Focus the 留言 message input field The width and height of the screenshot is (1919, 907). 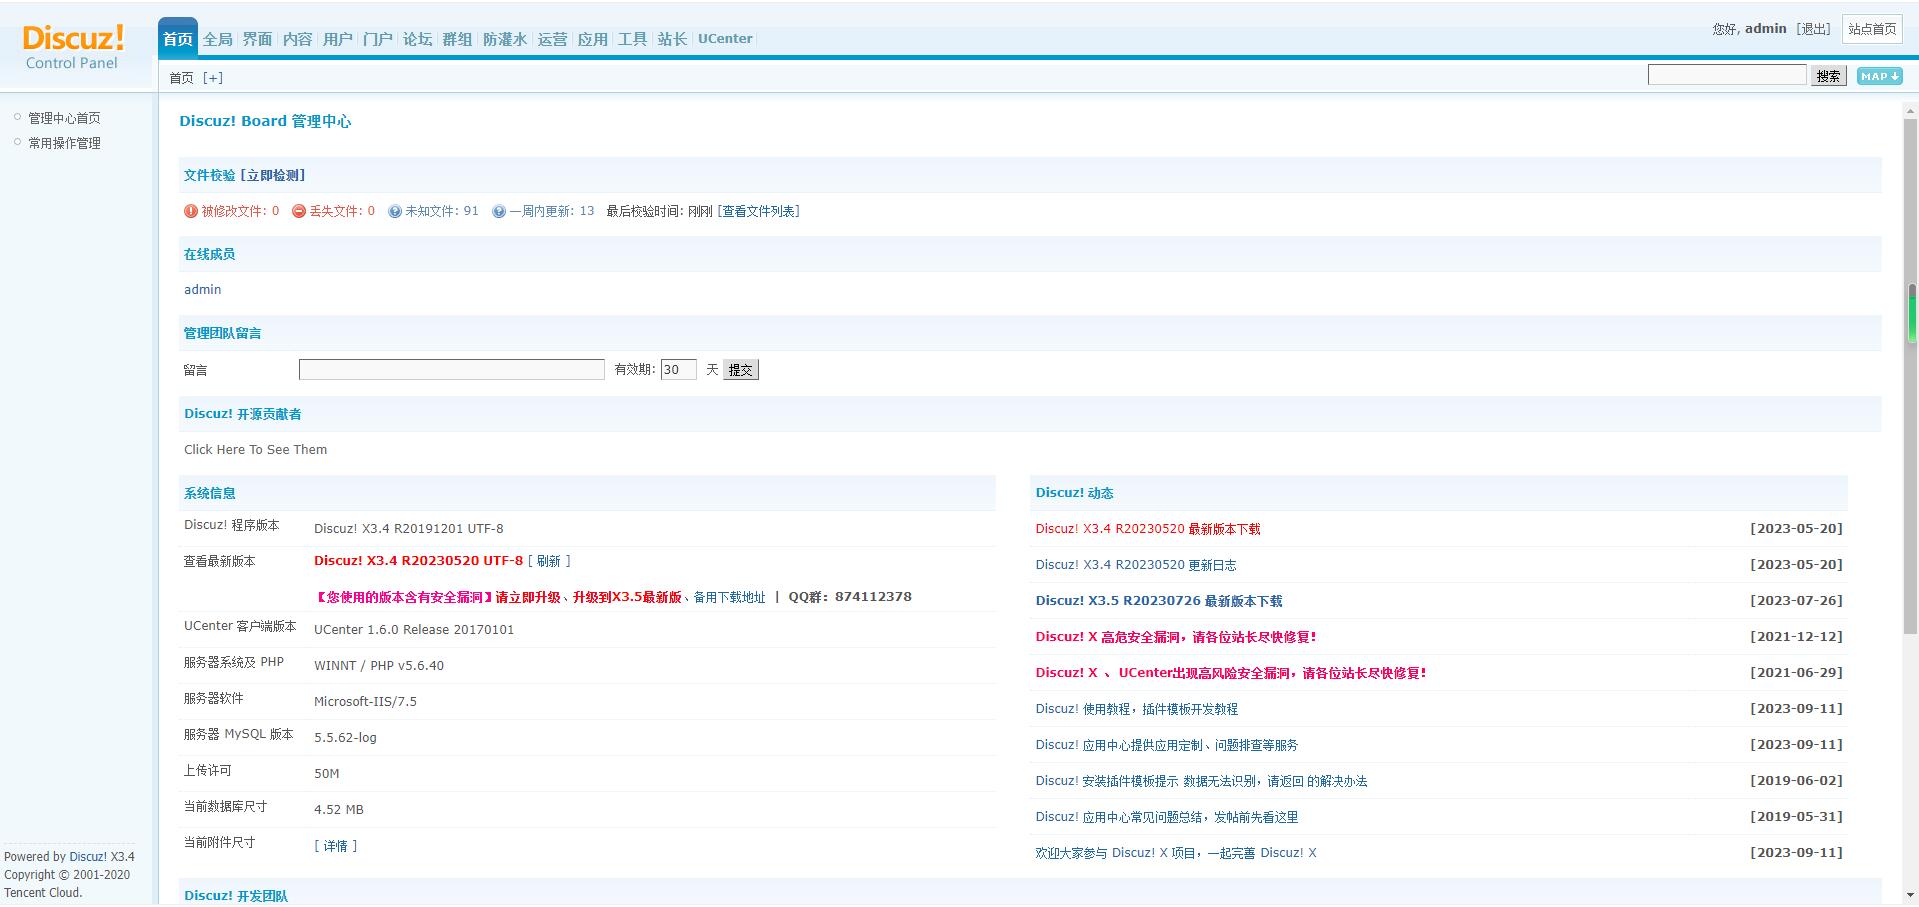tap(452, 370)
